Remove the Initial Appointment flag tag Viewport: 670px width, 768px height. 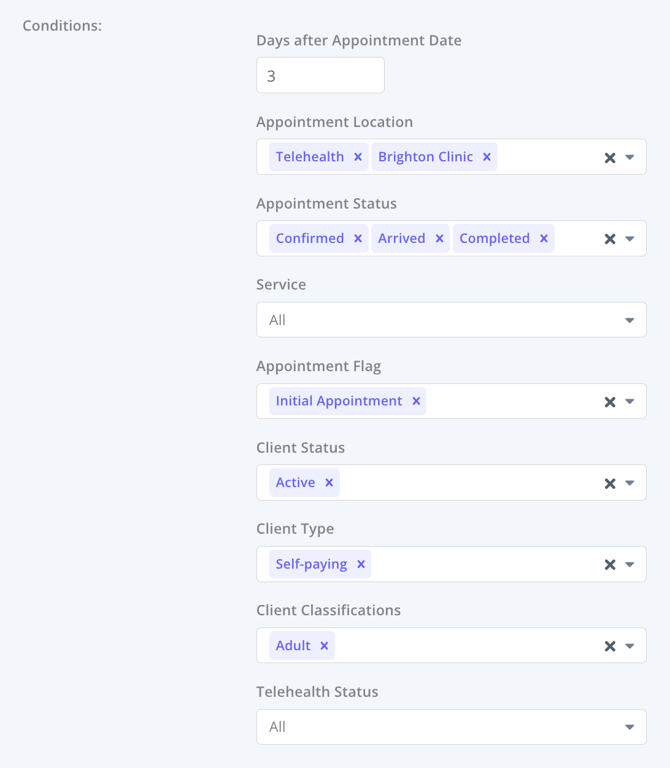point(416,401)
